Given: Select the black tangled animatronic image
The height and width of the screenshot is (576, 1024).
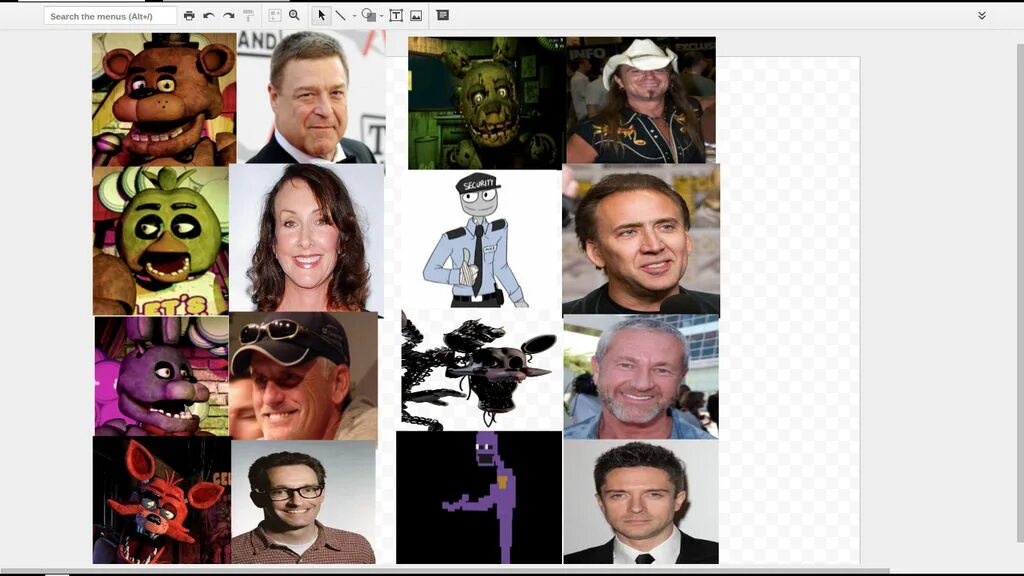Looking at the screenshot, I should 481,370.
